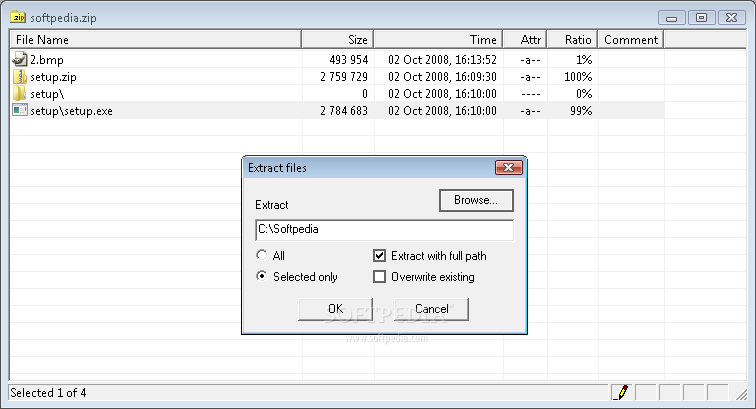Viewport: 756px width, 409px height.
Task: Click the Cancel button
Action: click(x=432, y=309)
